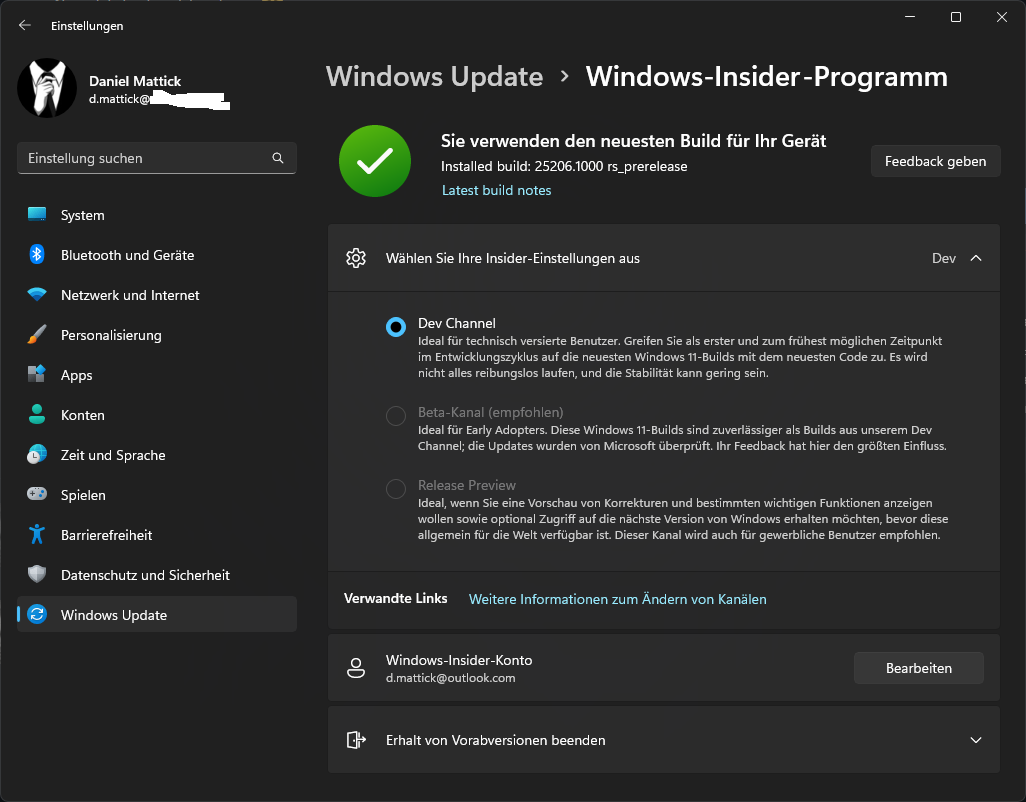
Task: Select the Dev Channel radio button
Action: coord(396,326)
